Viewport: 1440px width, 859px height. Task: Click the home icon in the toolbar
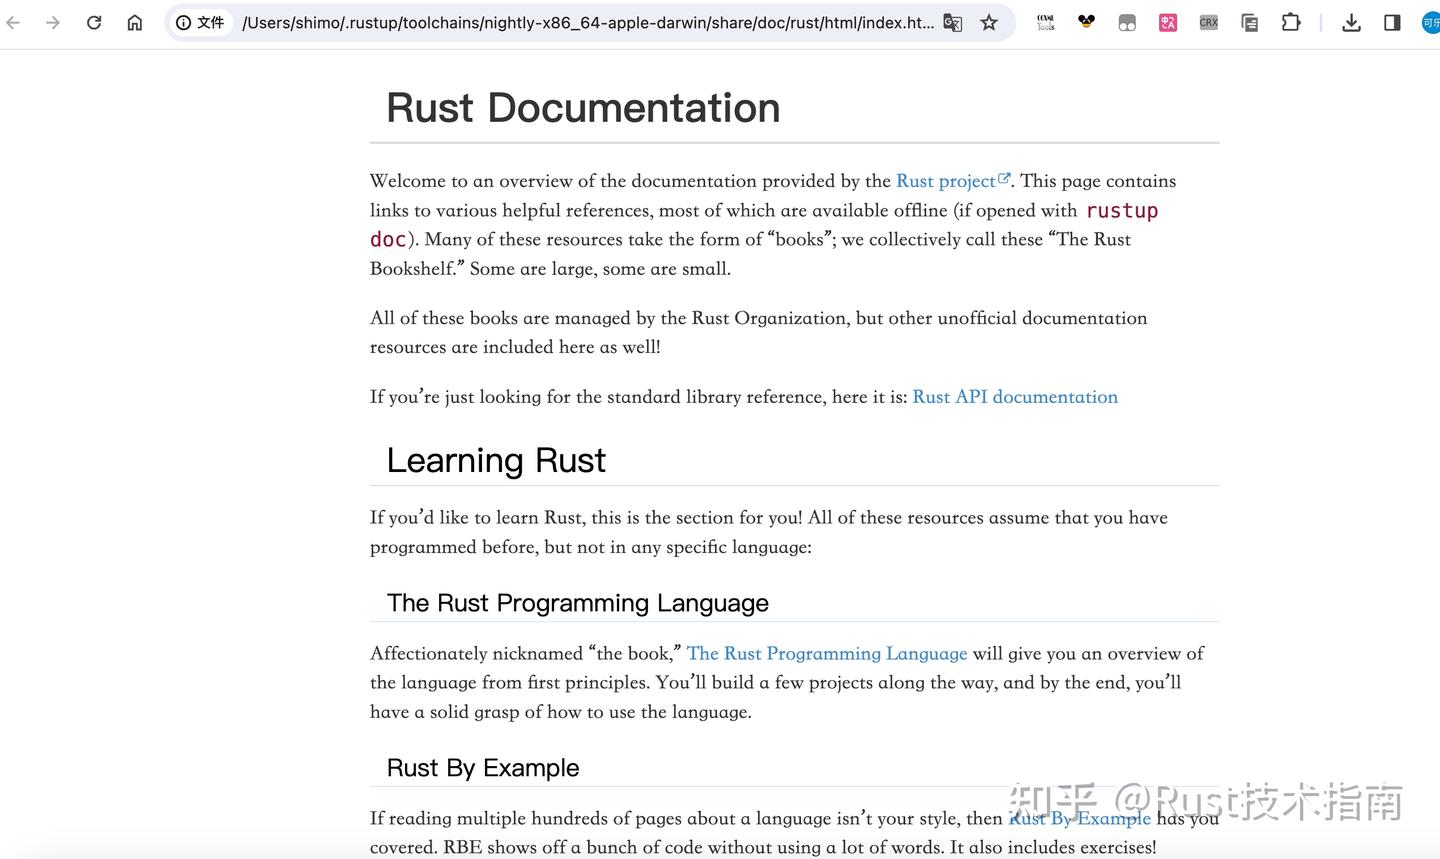click(134, 22)
